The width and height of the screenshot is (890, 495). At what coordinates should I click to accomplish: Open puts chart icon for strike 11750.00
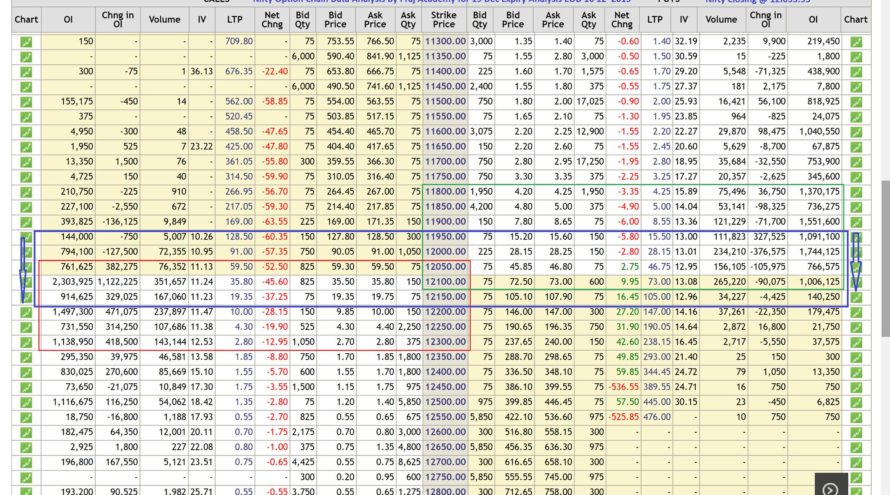tap(856, 177)
